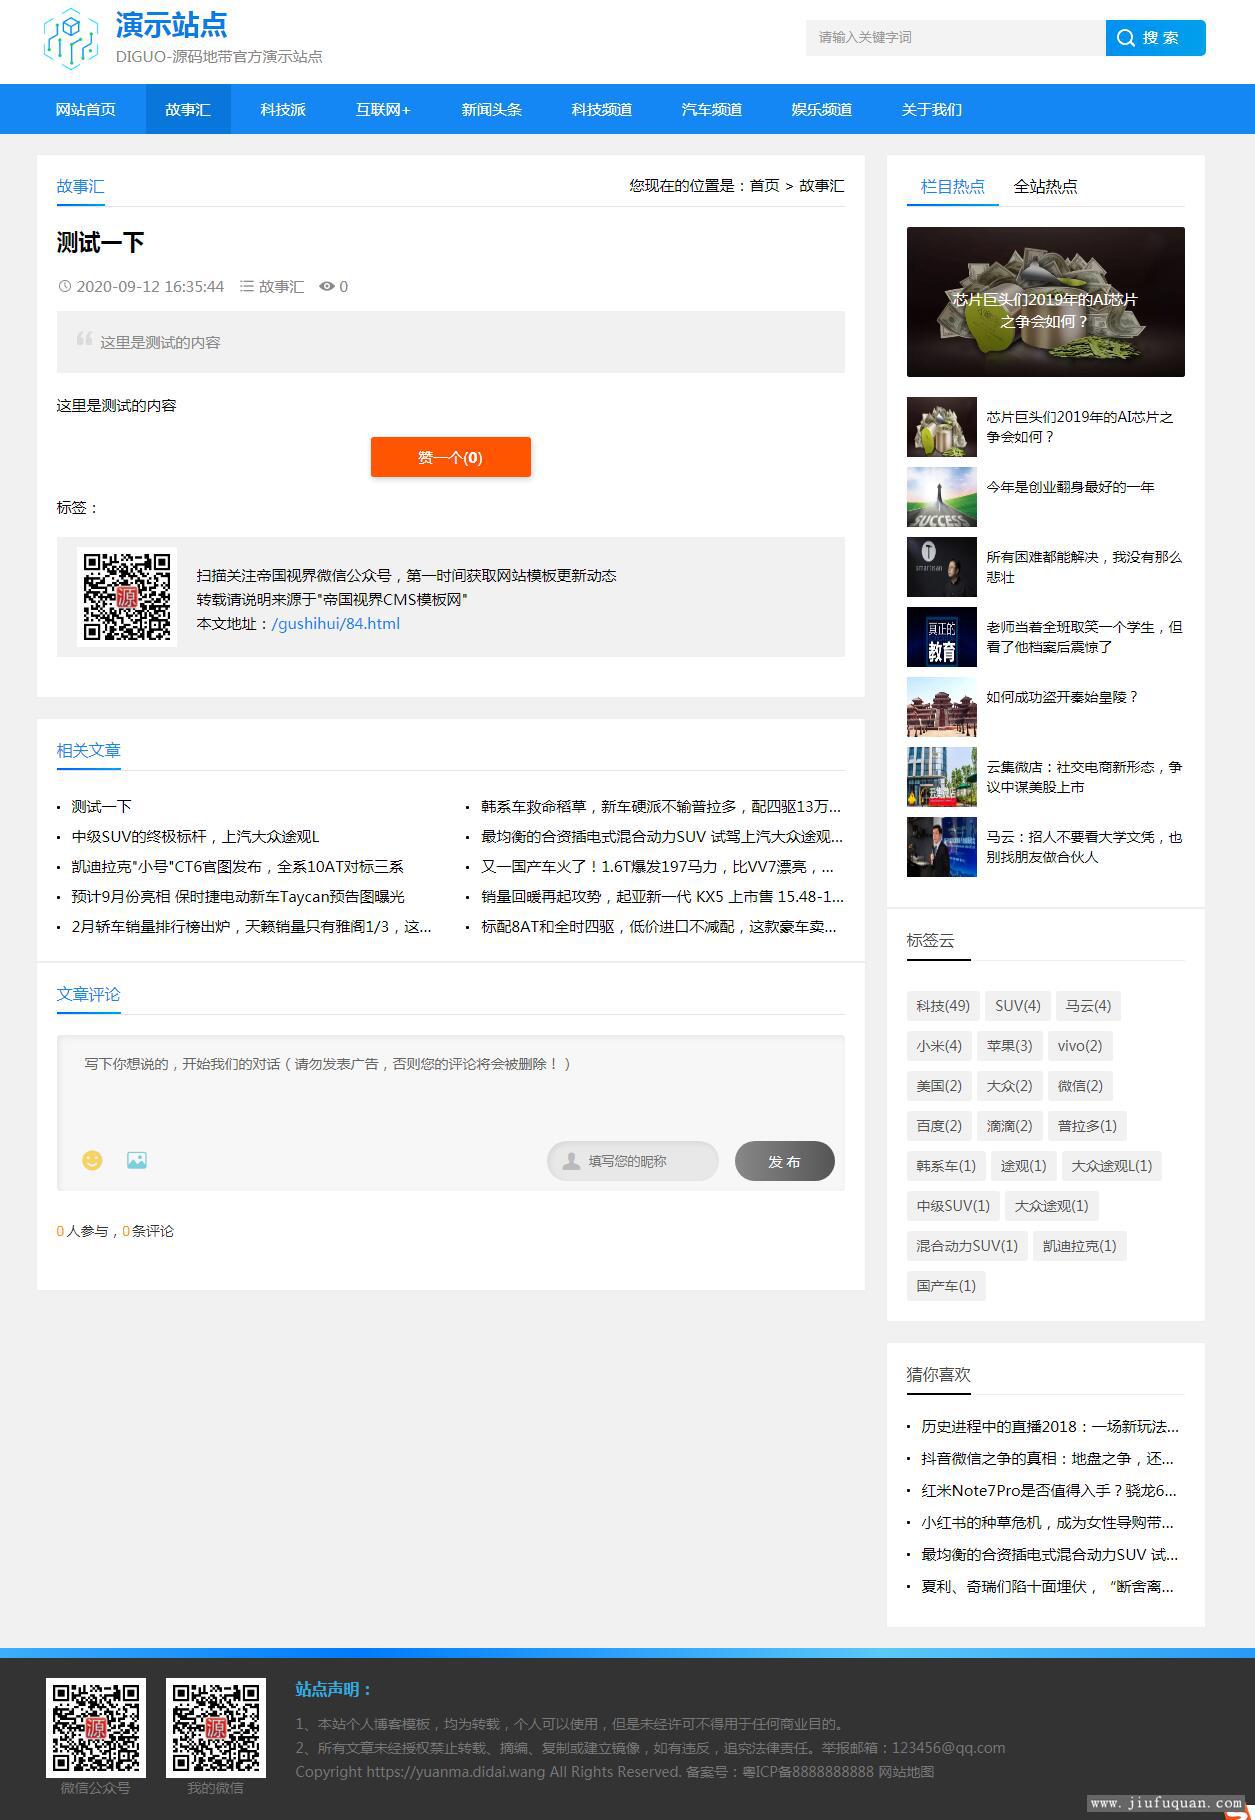Open 新闻头条 in the navigation bar

pos(491,109)
